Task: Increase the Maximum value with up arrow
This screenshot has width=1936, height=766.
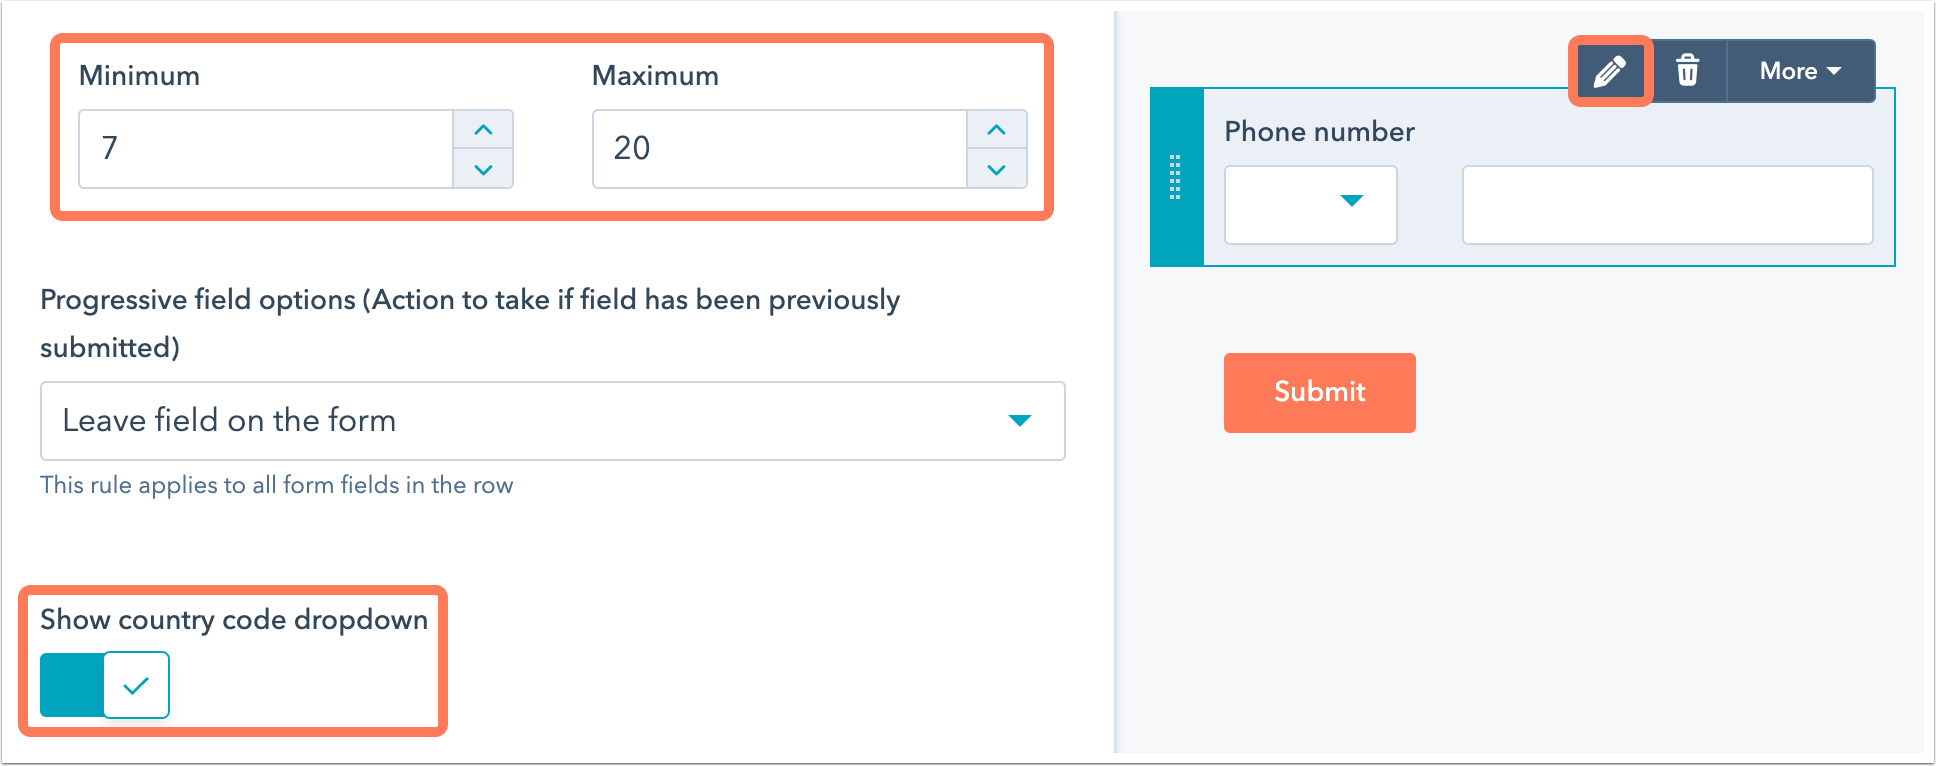Action: click(x=996, y=130)
